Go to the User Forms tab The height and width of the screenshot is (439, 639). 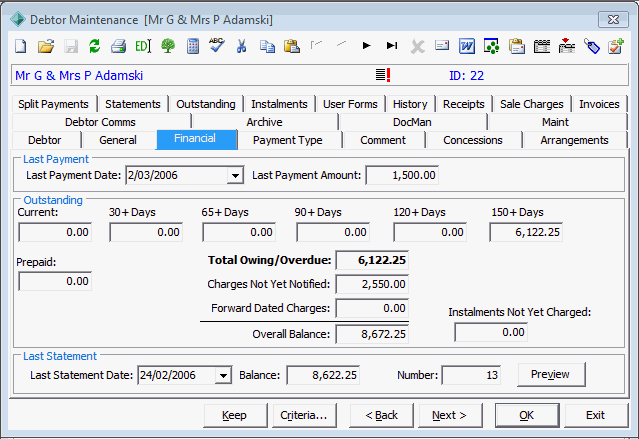click(350, 104)
